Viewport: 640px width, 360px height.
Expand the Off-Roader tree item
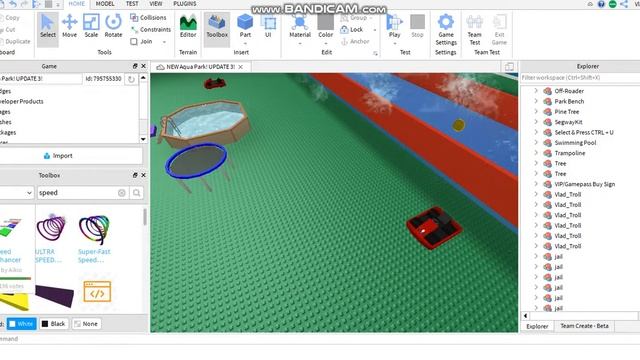tap(536, 91)
